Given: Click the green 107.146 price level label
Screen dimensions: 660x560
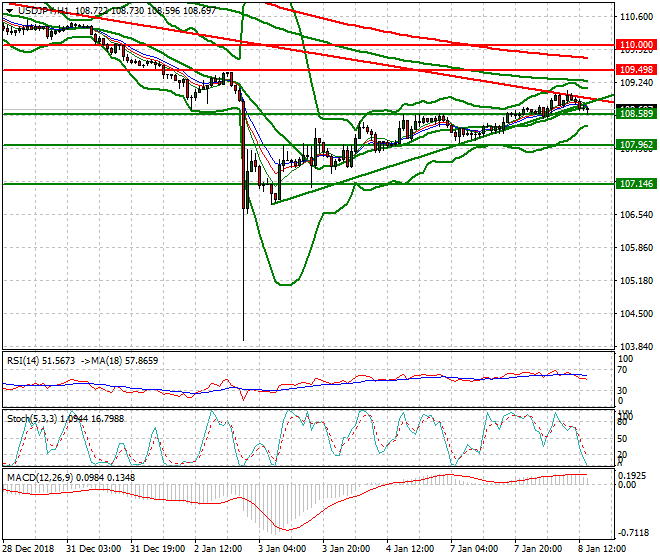Looking at the screenshot, I should 636,184.
